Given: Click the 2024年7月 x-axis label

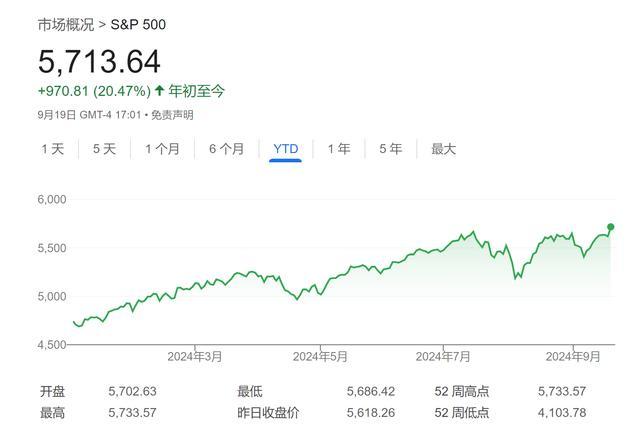Looking at the screenshot, I should click(443, 356).
